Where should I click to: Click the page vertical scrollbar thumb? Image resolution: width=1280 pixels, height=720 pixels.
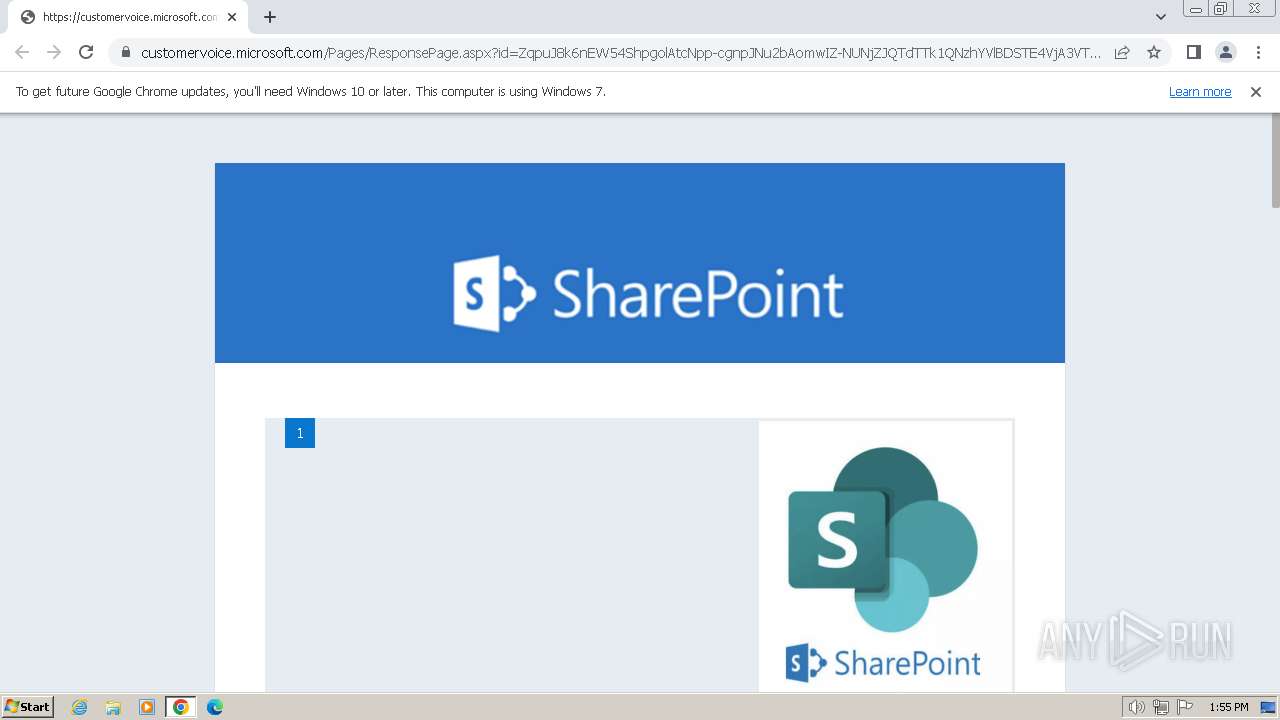[x=1275, y=160]
